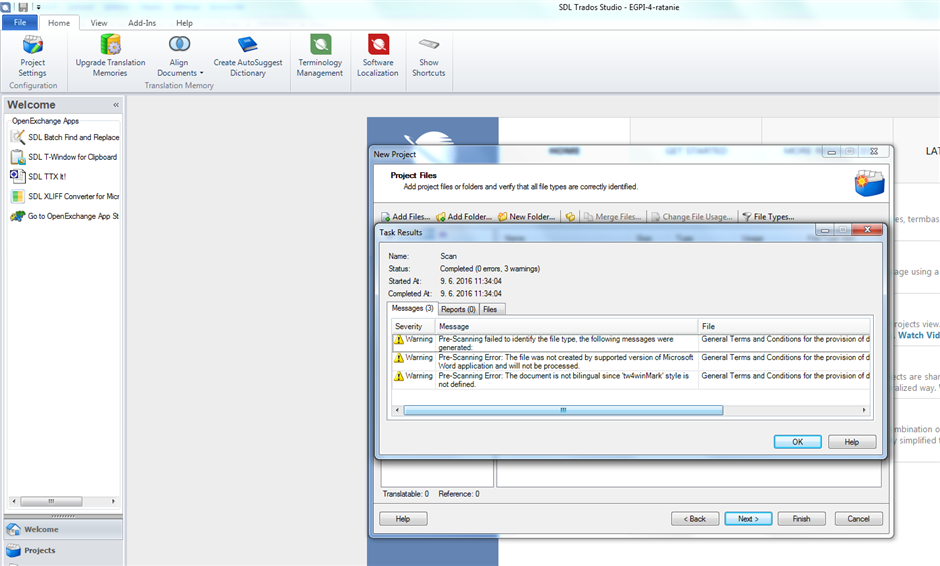Image resolution: width=940 pixels, height=566 pixels.
Task: Select Projects view in navigation pane
Action: (63, 550)
